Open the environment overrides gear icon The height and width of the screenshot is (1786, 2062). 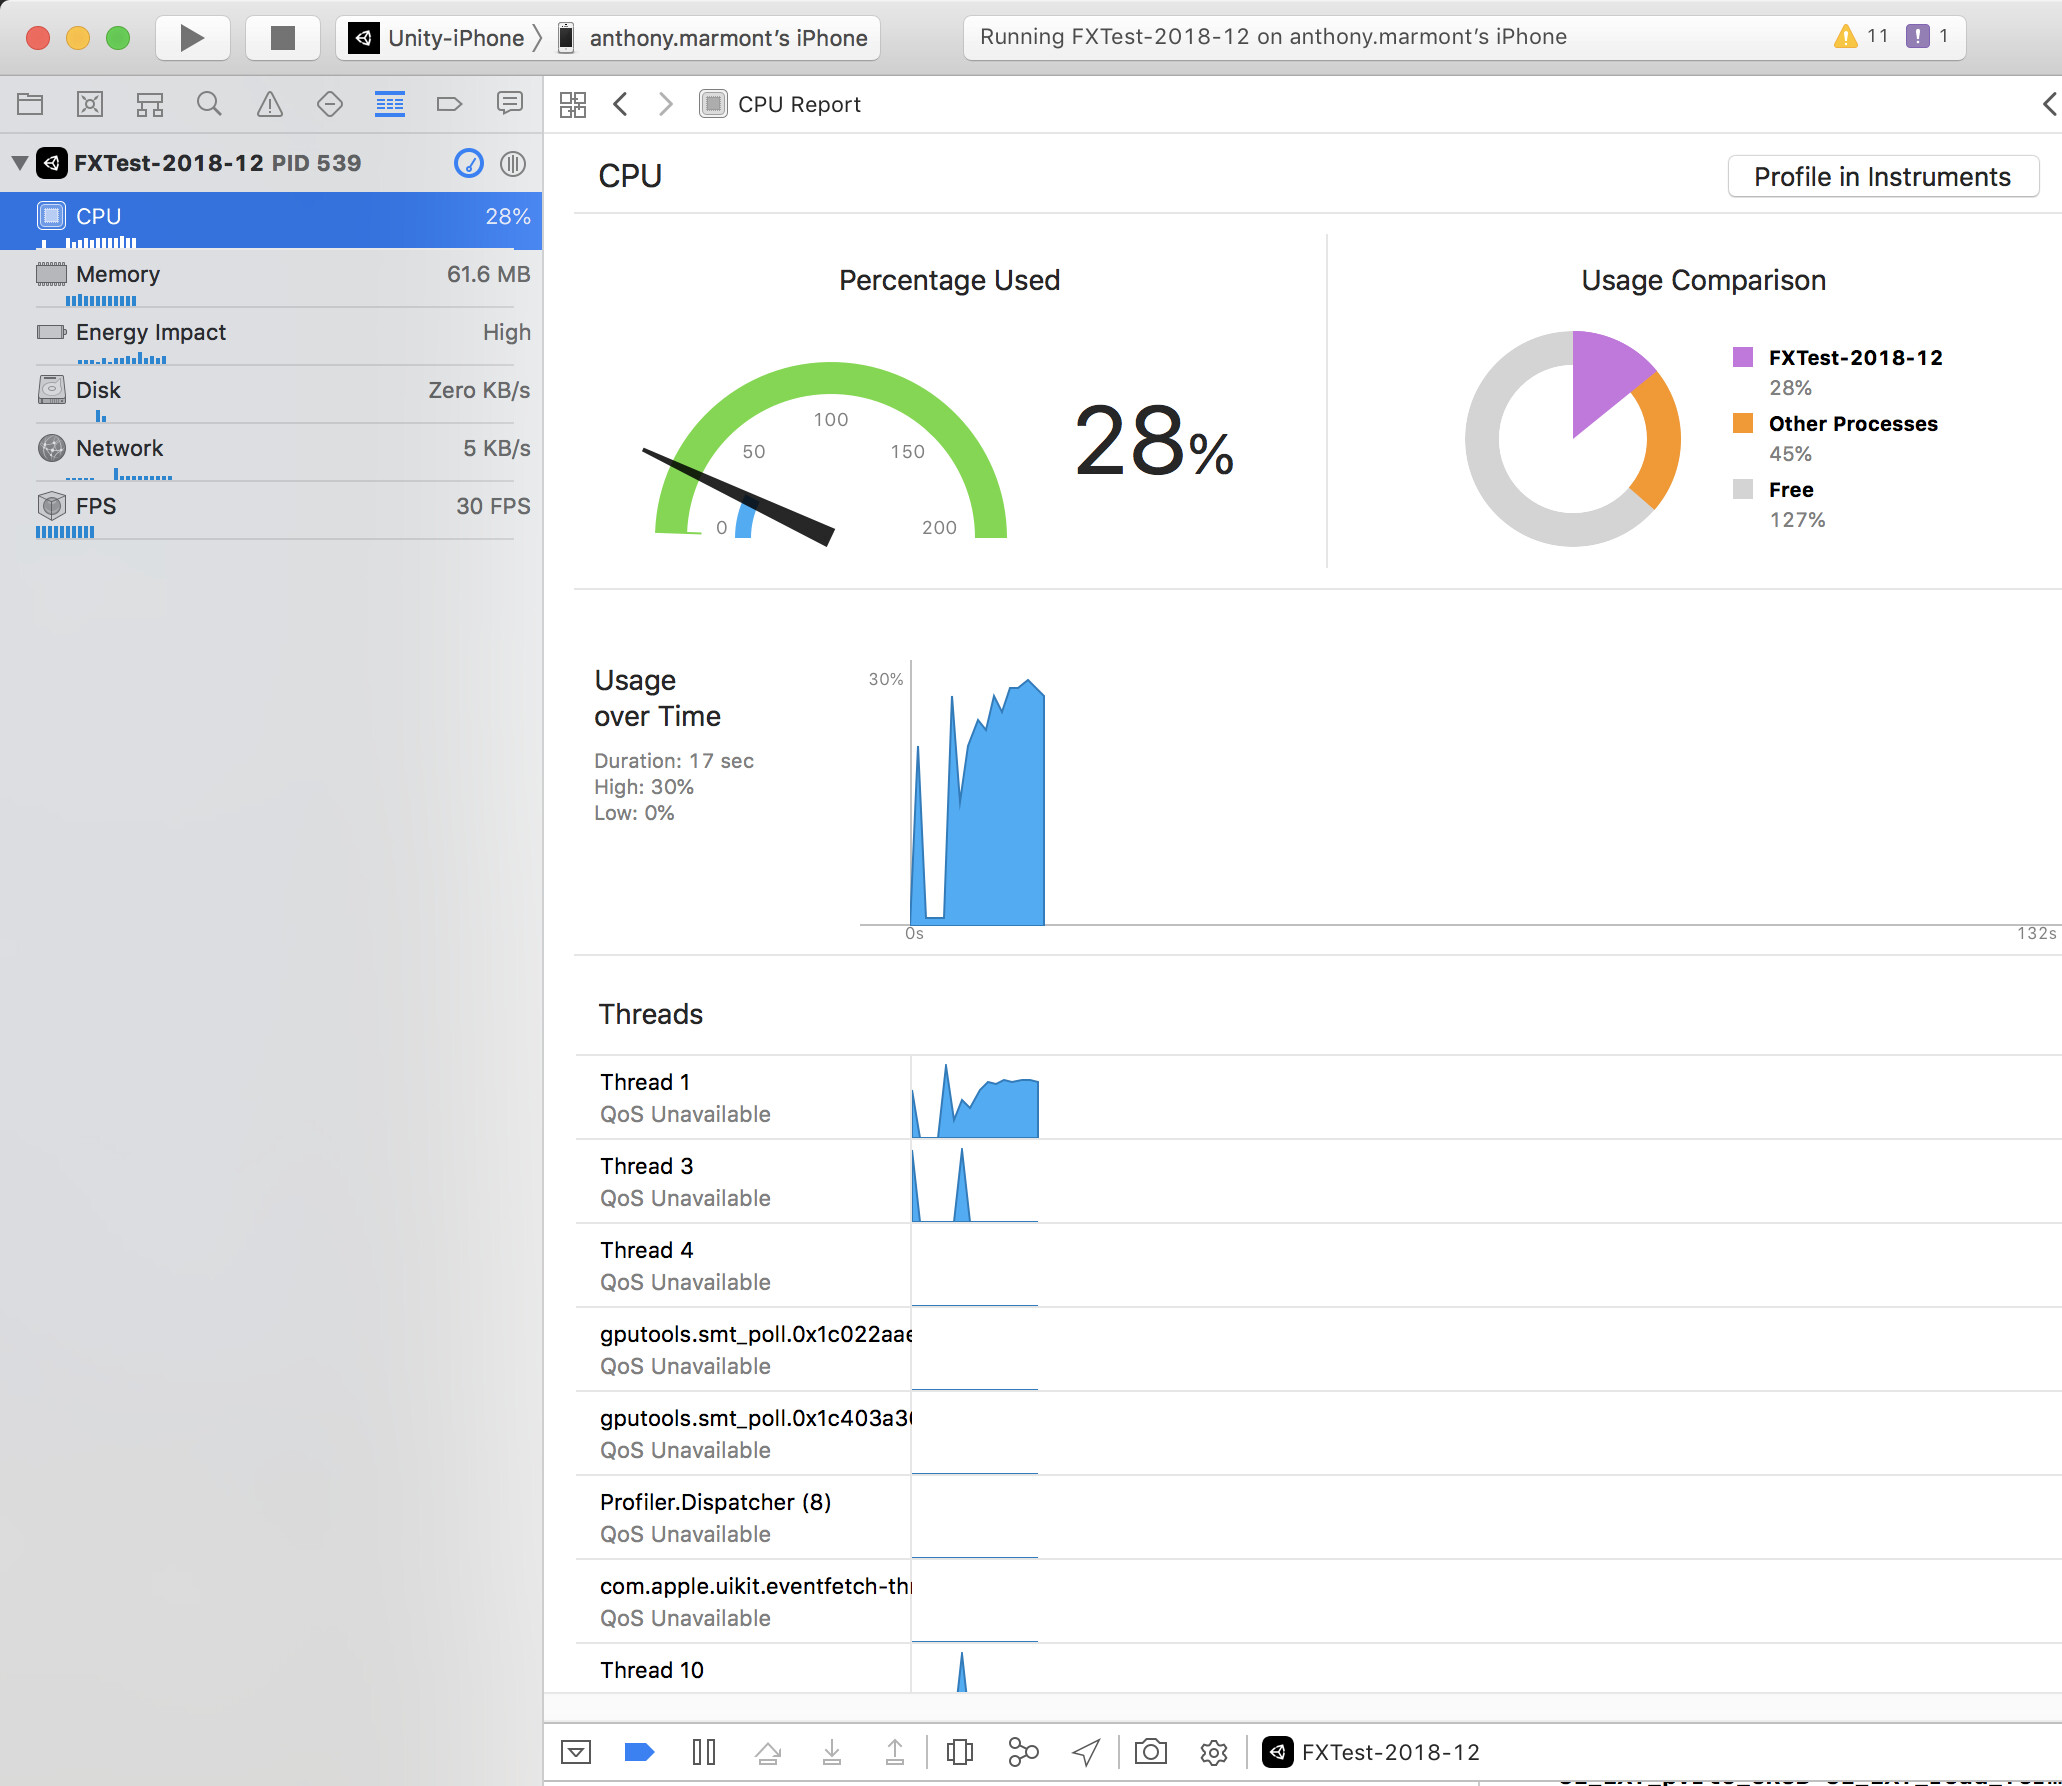(x=1213, y=1752)
